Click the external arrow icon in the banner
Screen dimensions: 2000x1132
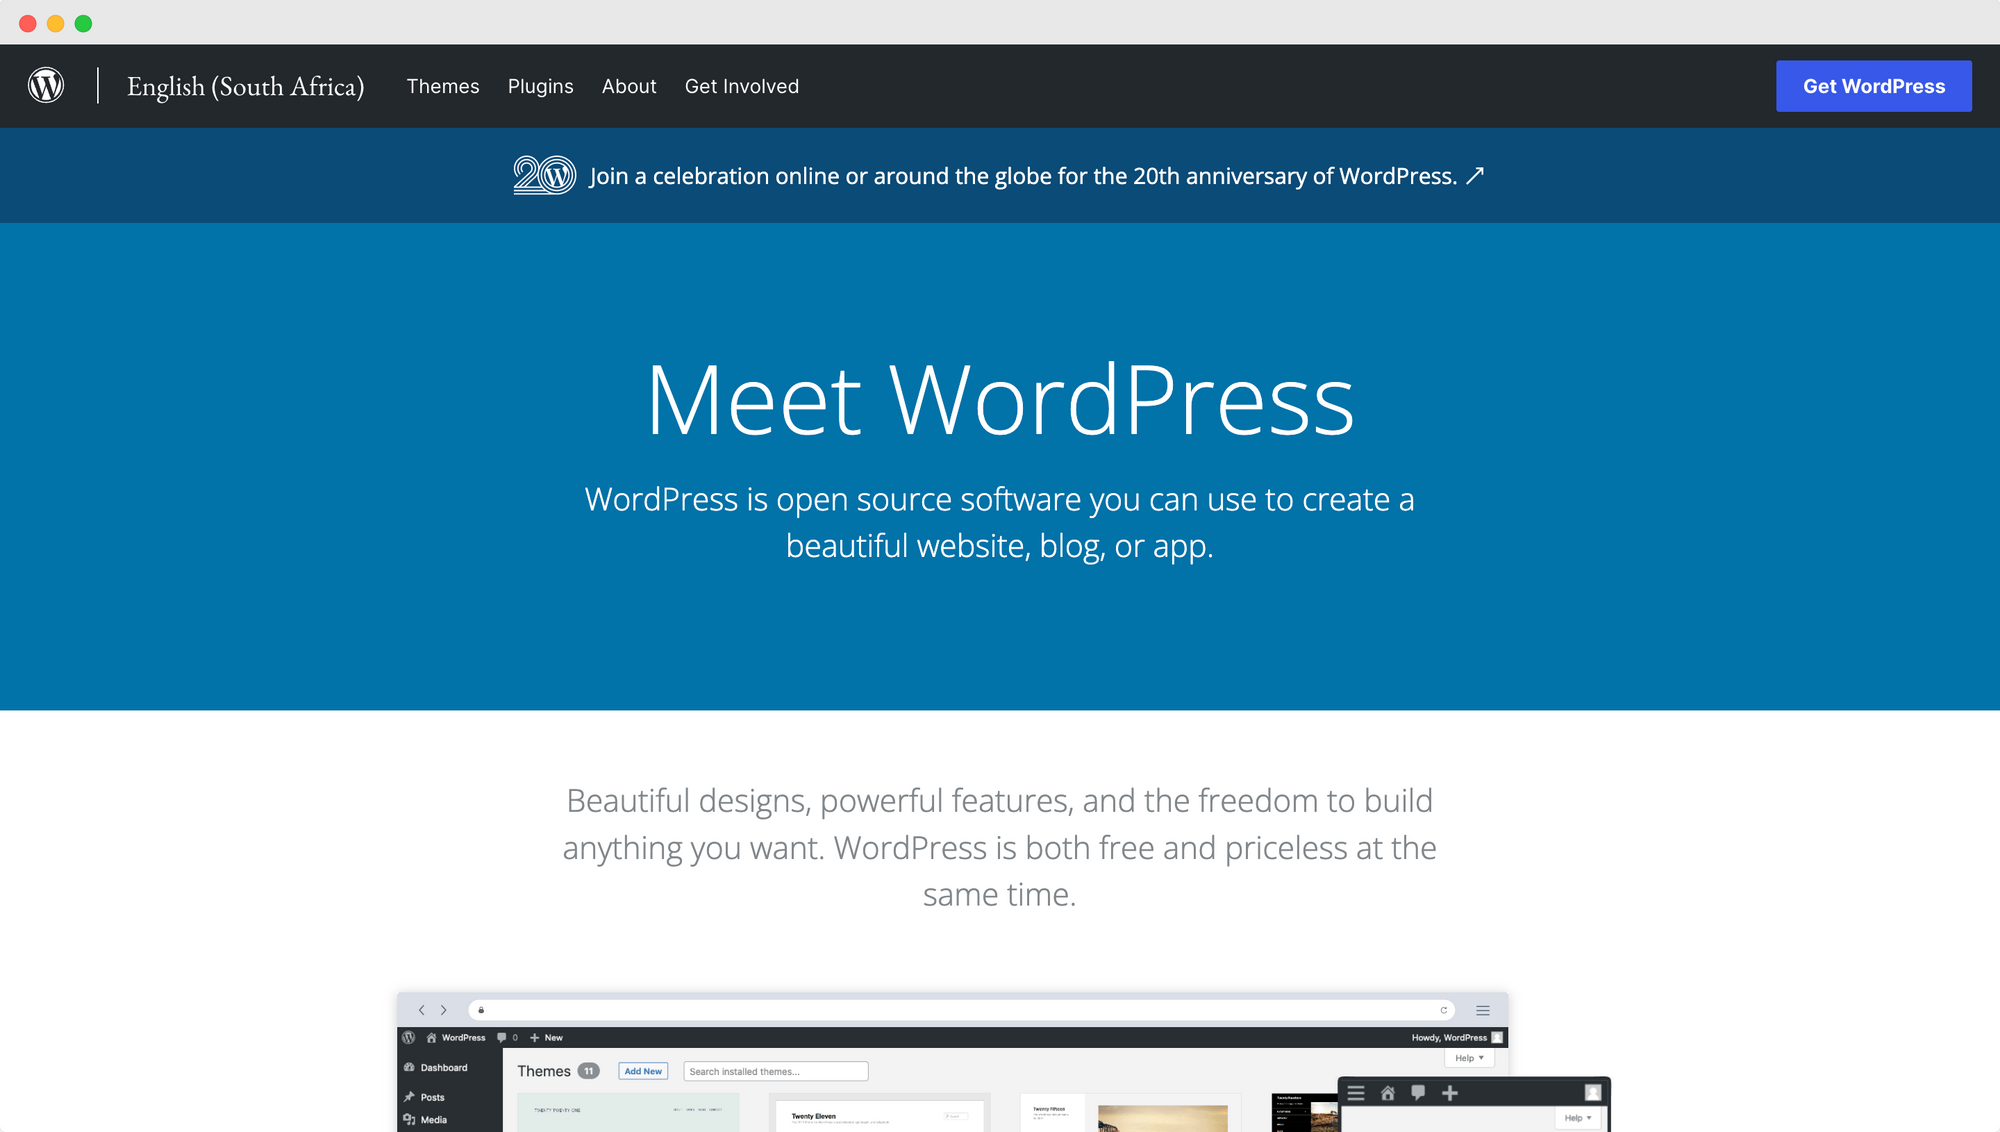pos(1475,176)
